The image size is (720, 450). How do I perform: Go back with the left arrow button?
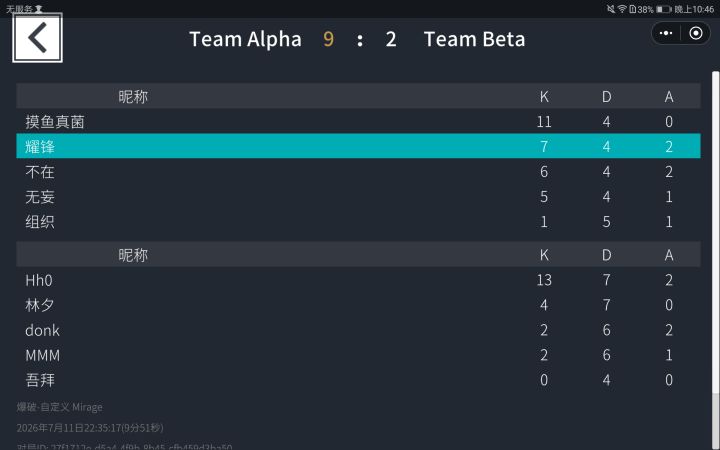pos(37,38)
